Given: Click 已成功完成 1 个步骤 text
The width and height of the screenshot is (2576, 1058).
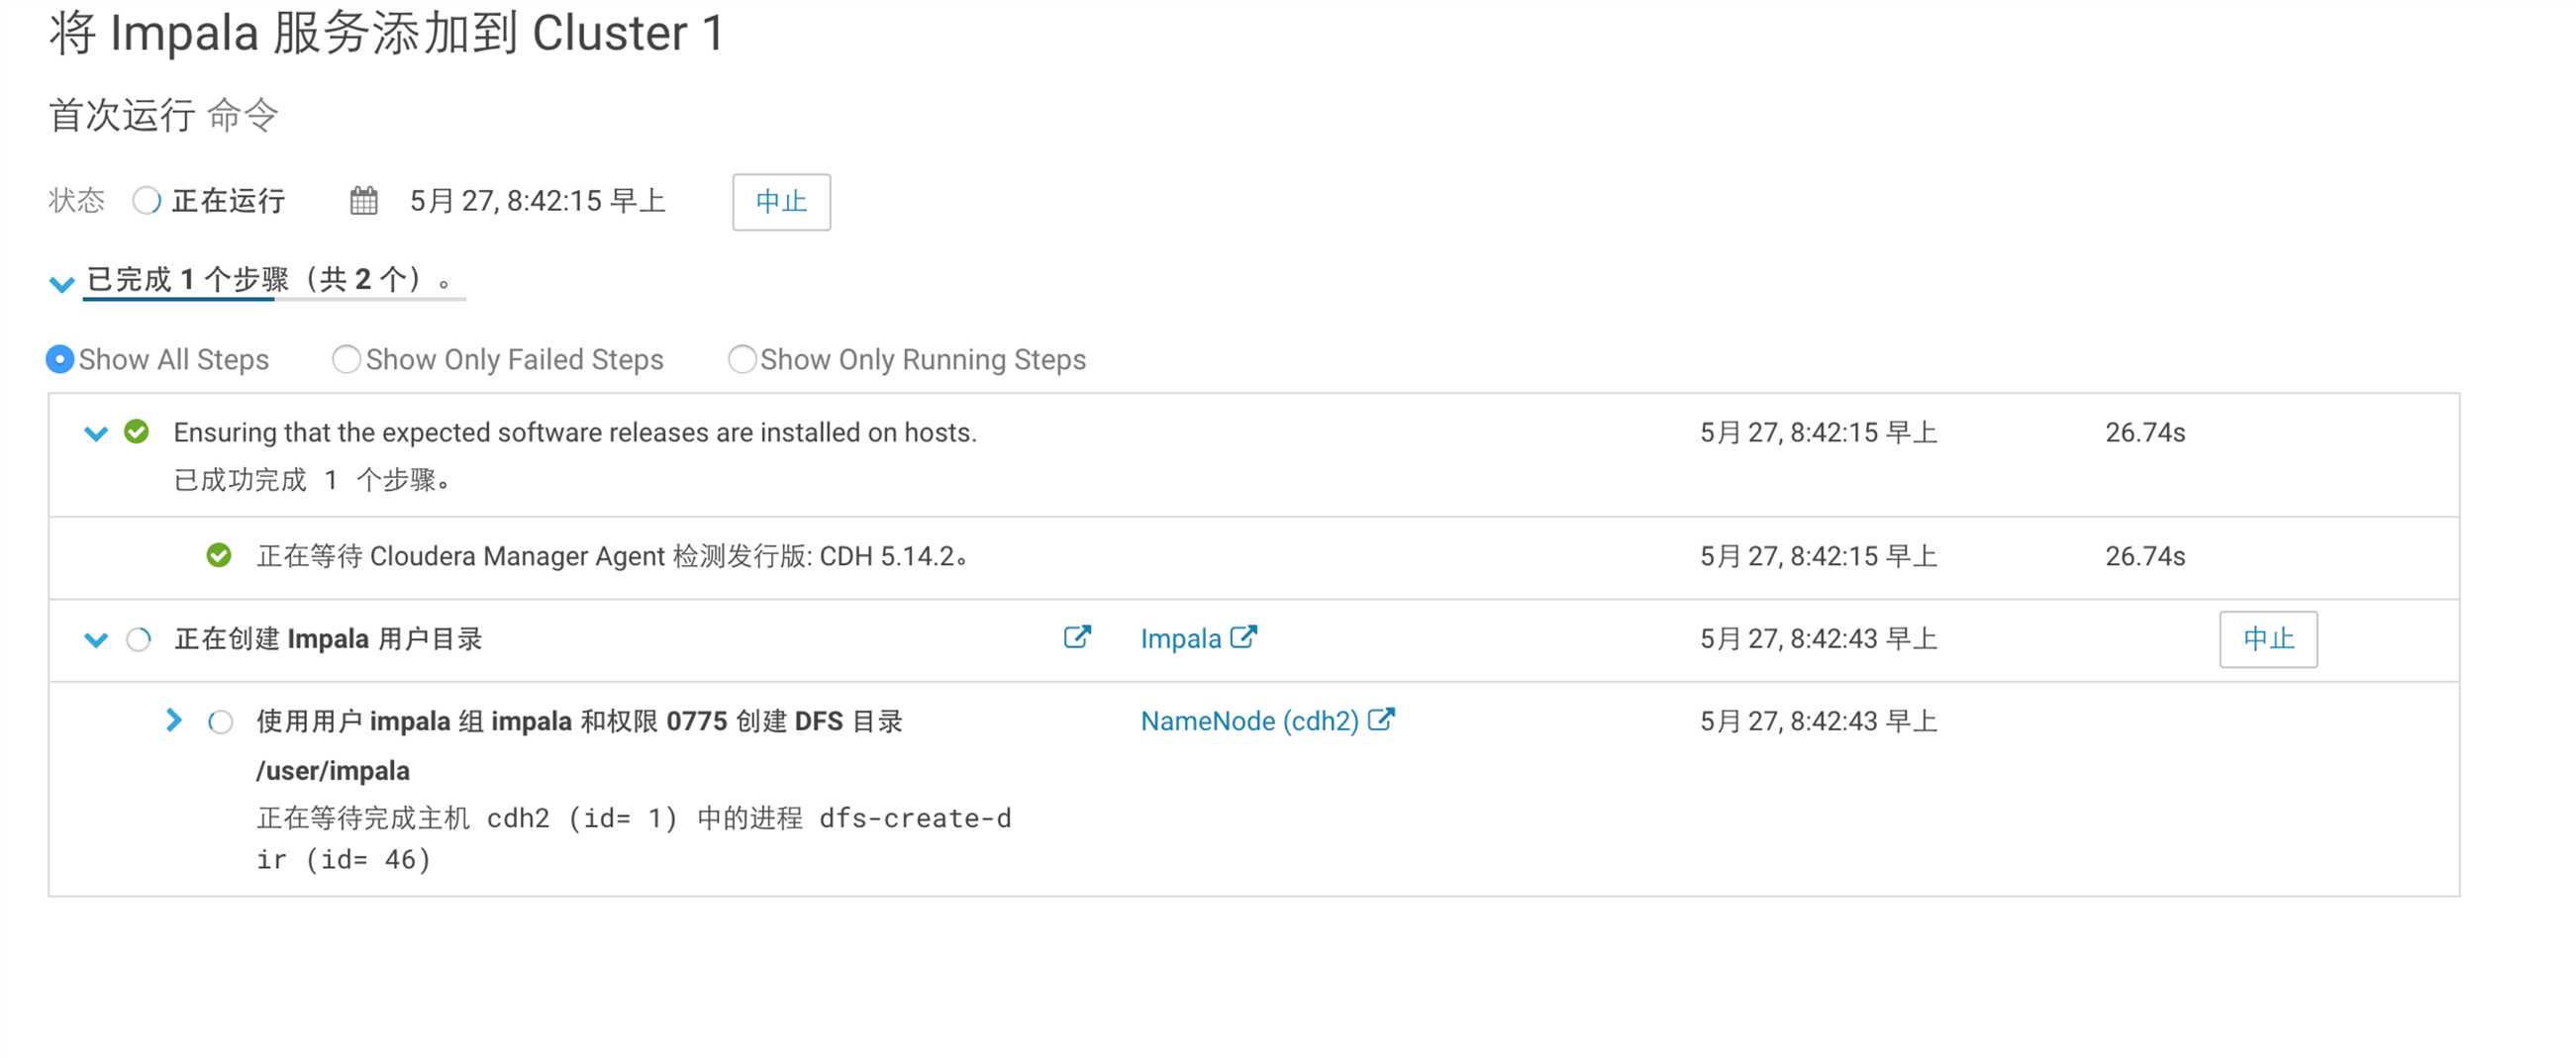Looking at the screenshot, I should pos(313,481).
